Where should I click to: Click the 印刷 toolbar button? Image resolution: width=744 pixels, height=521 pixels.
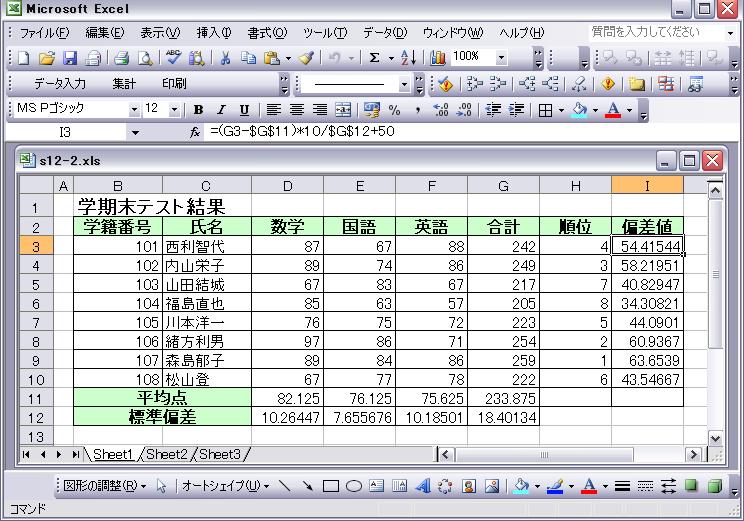[174, 84]
